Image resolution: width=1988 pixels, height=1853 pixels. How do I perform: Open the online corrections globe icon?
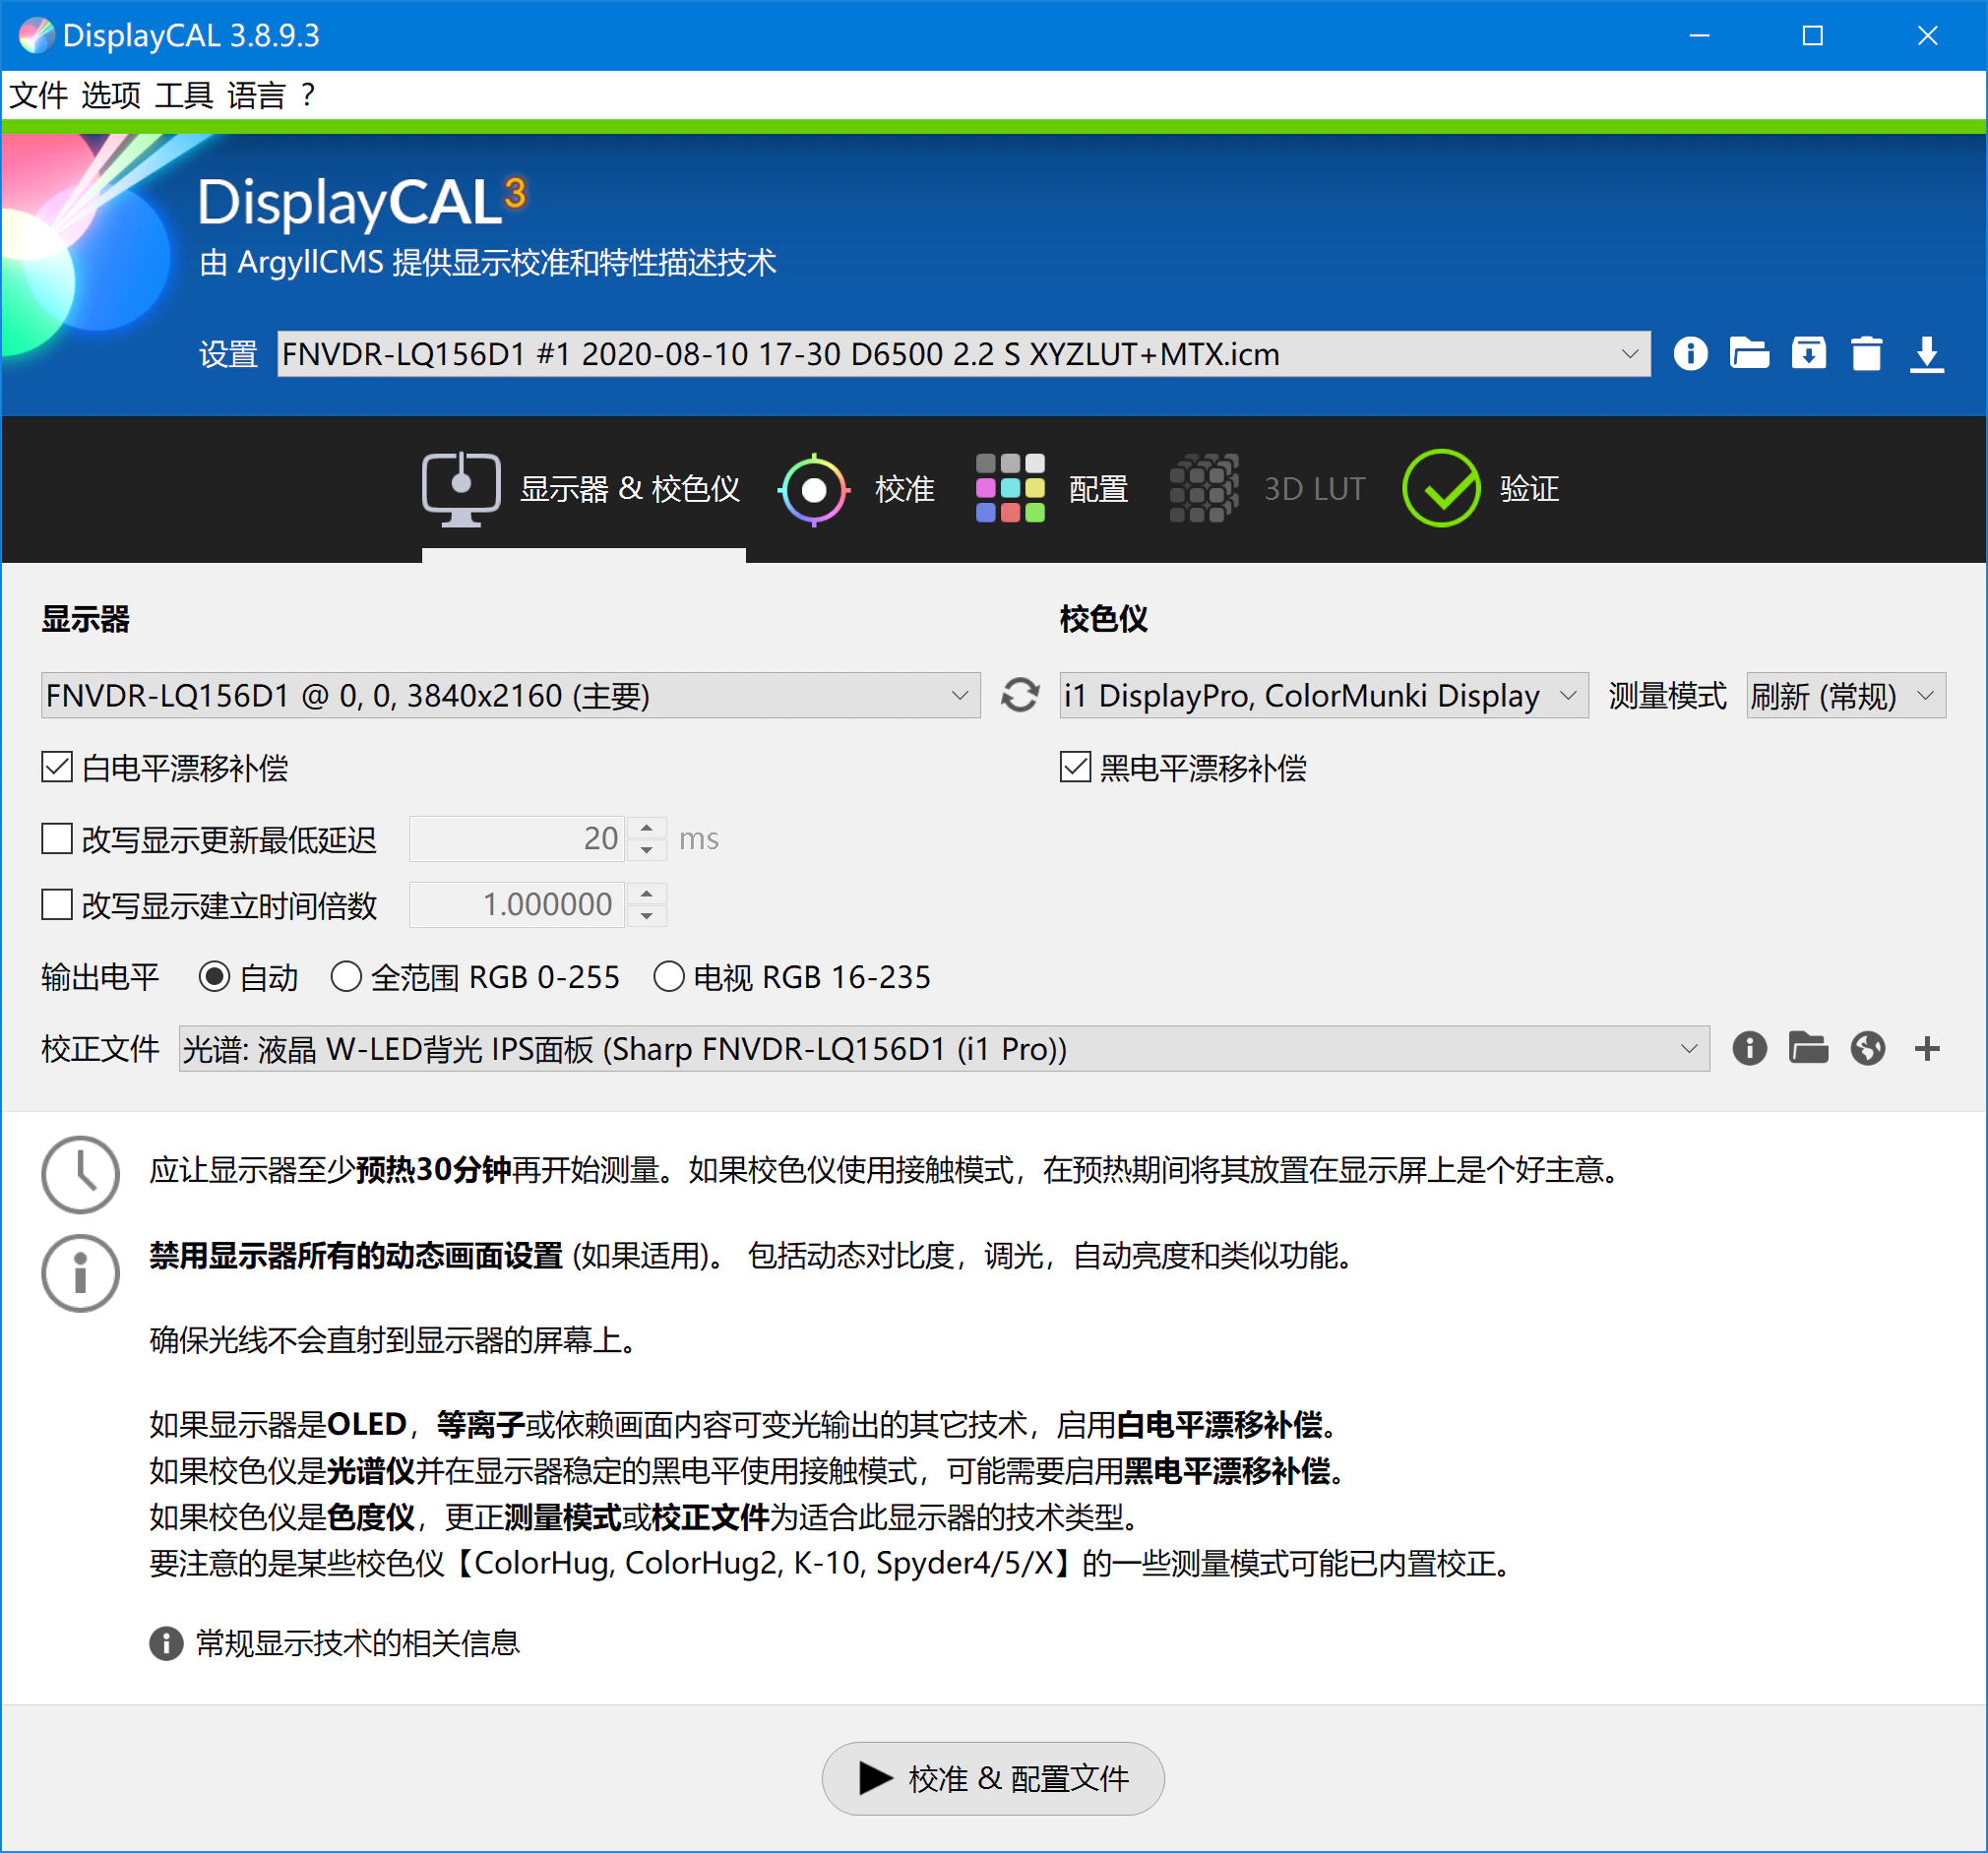(1867, 1048)
